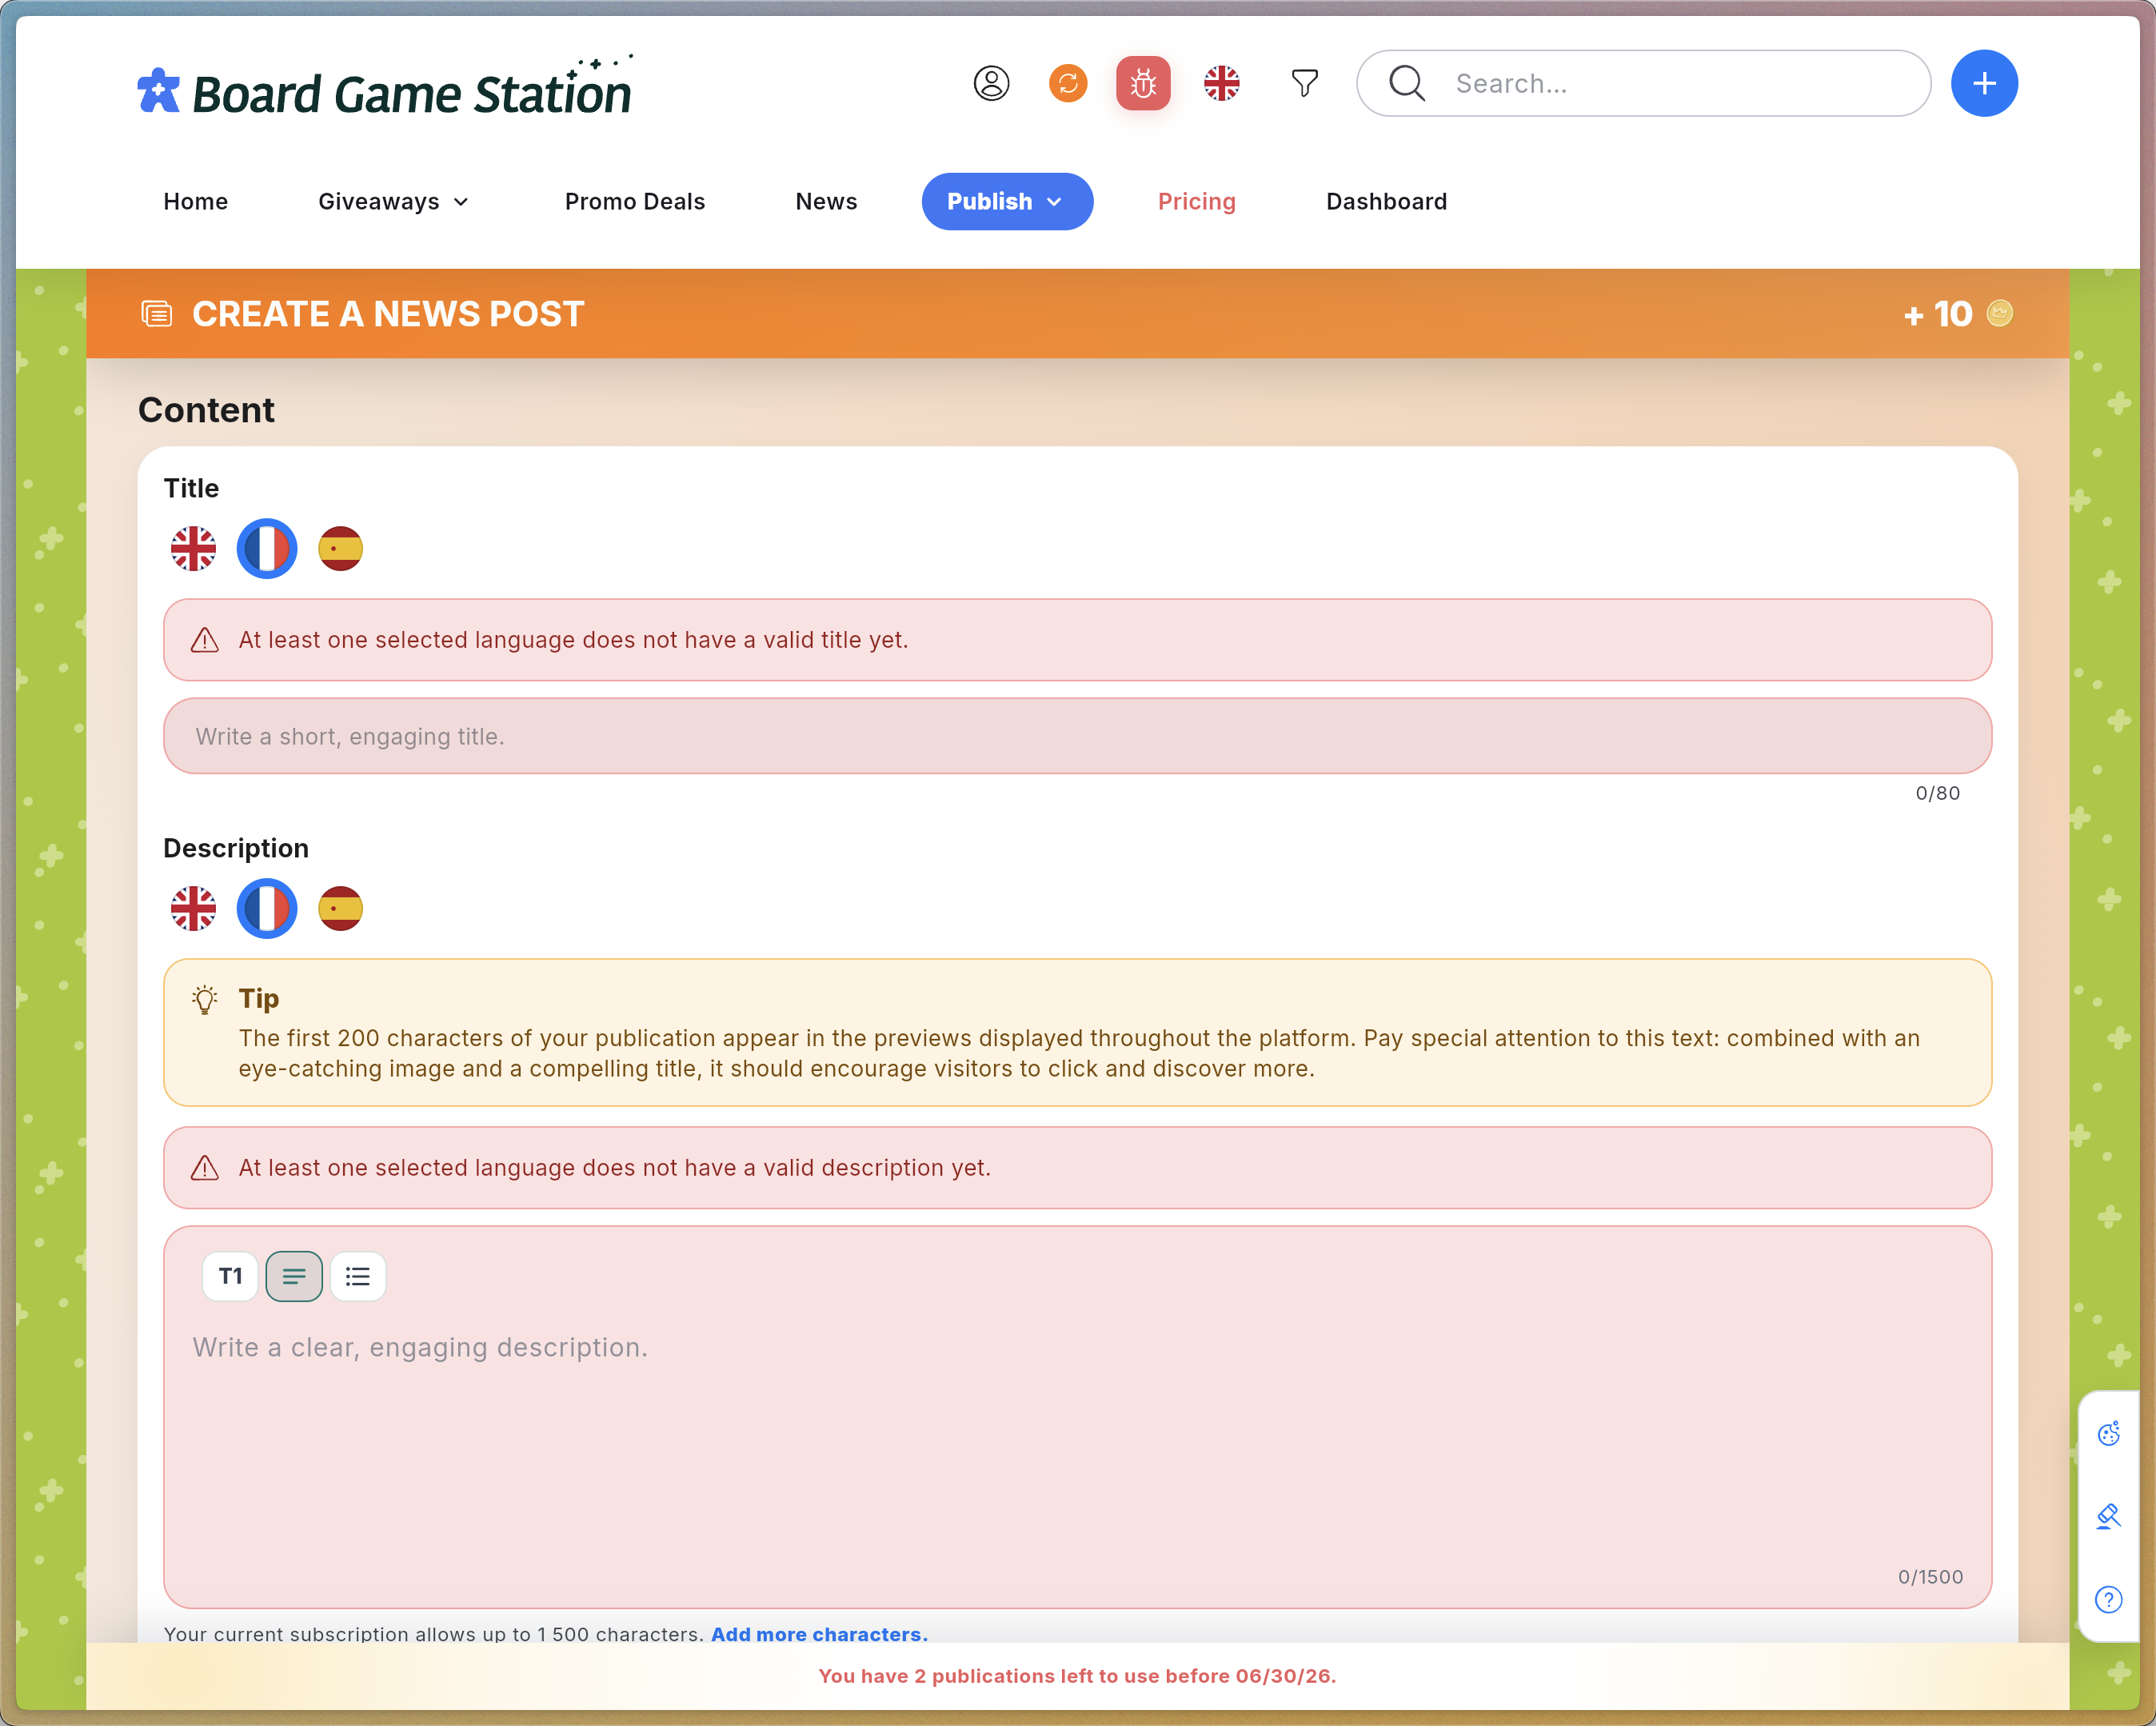The width and height of the screenshot is (2156, 1726).
Task: Open the red bug report icon
Action: [1143, 83]
